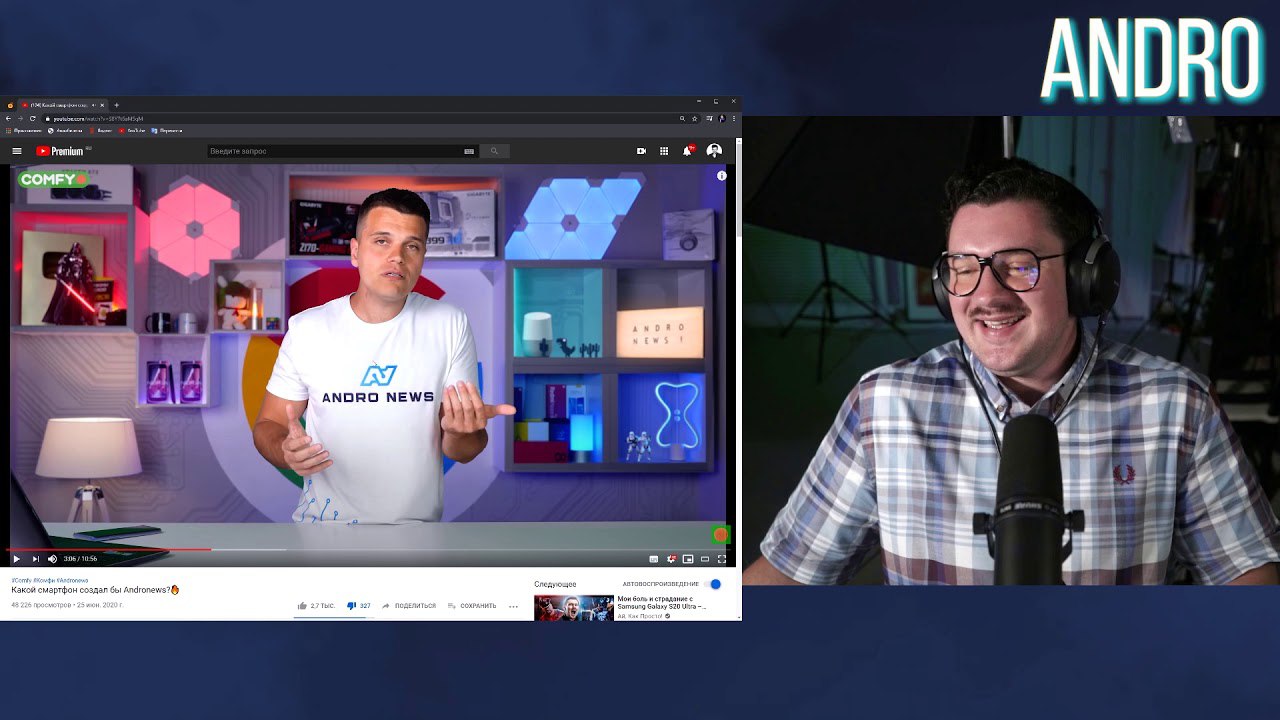Play the video

pos(16,559)
